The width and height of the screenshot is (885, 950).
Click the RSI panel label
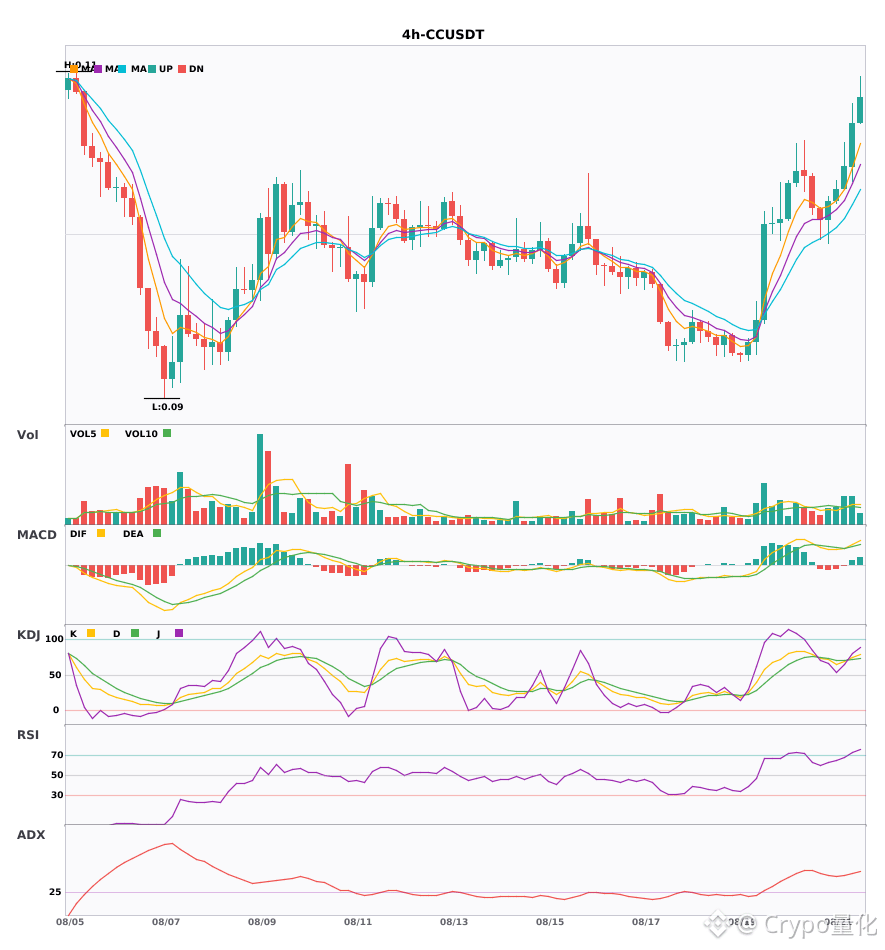pos(28,735)
